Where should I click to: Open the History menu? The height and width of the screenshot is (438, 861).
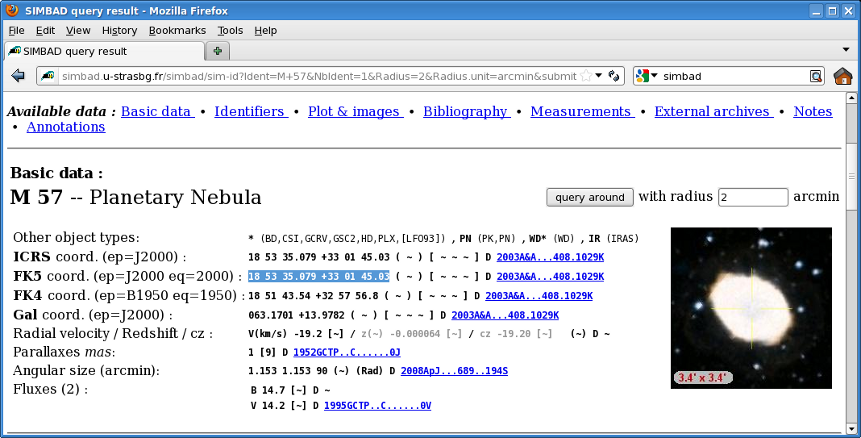(x=119, y=30)
